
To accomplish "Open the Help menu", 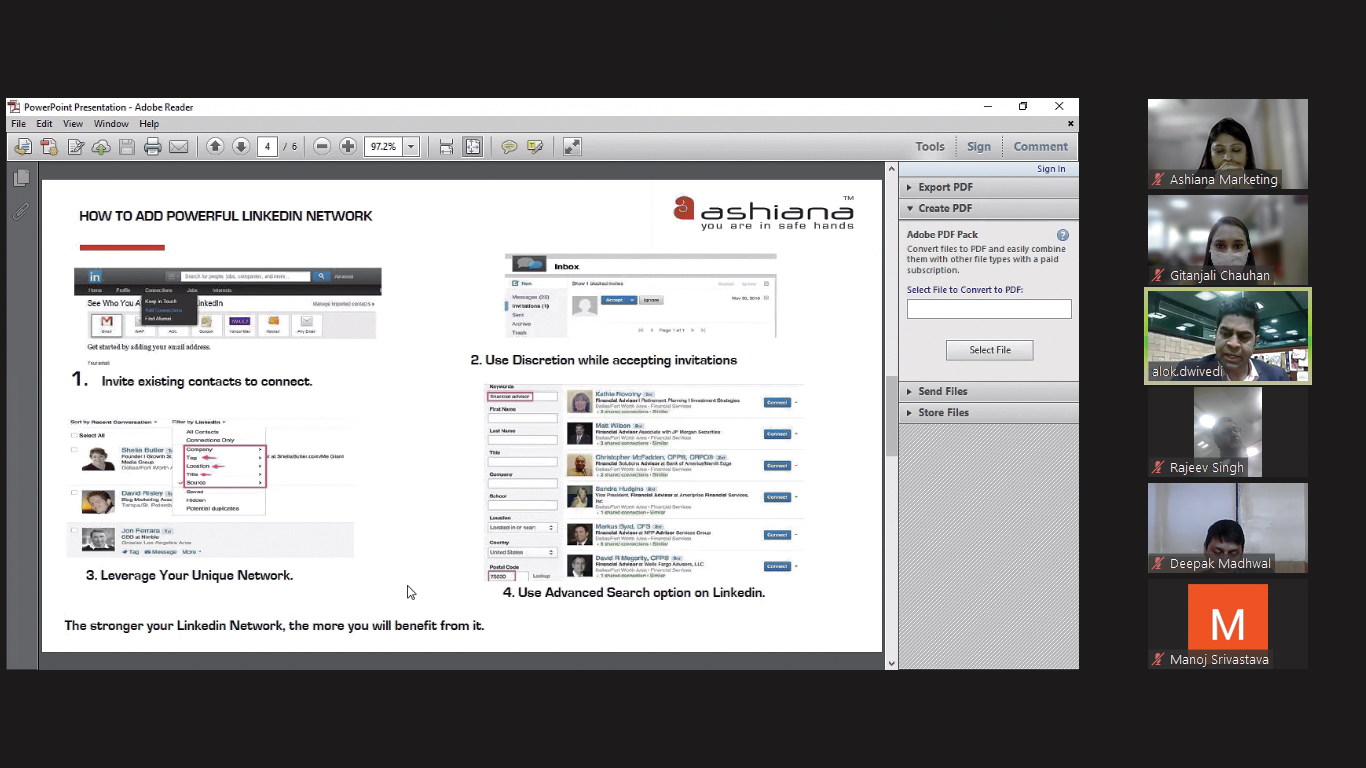I will (149, 124).
